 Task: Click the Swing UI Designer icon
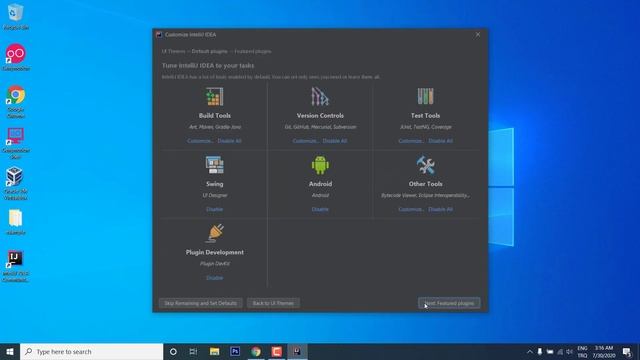(215, 165)
